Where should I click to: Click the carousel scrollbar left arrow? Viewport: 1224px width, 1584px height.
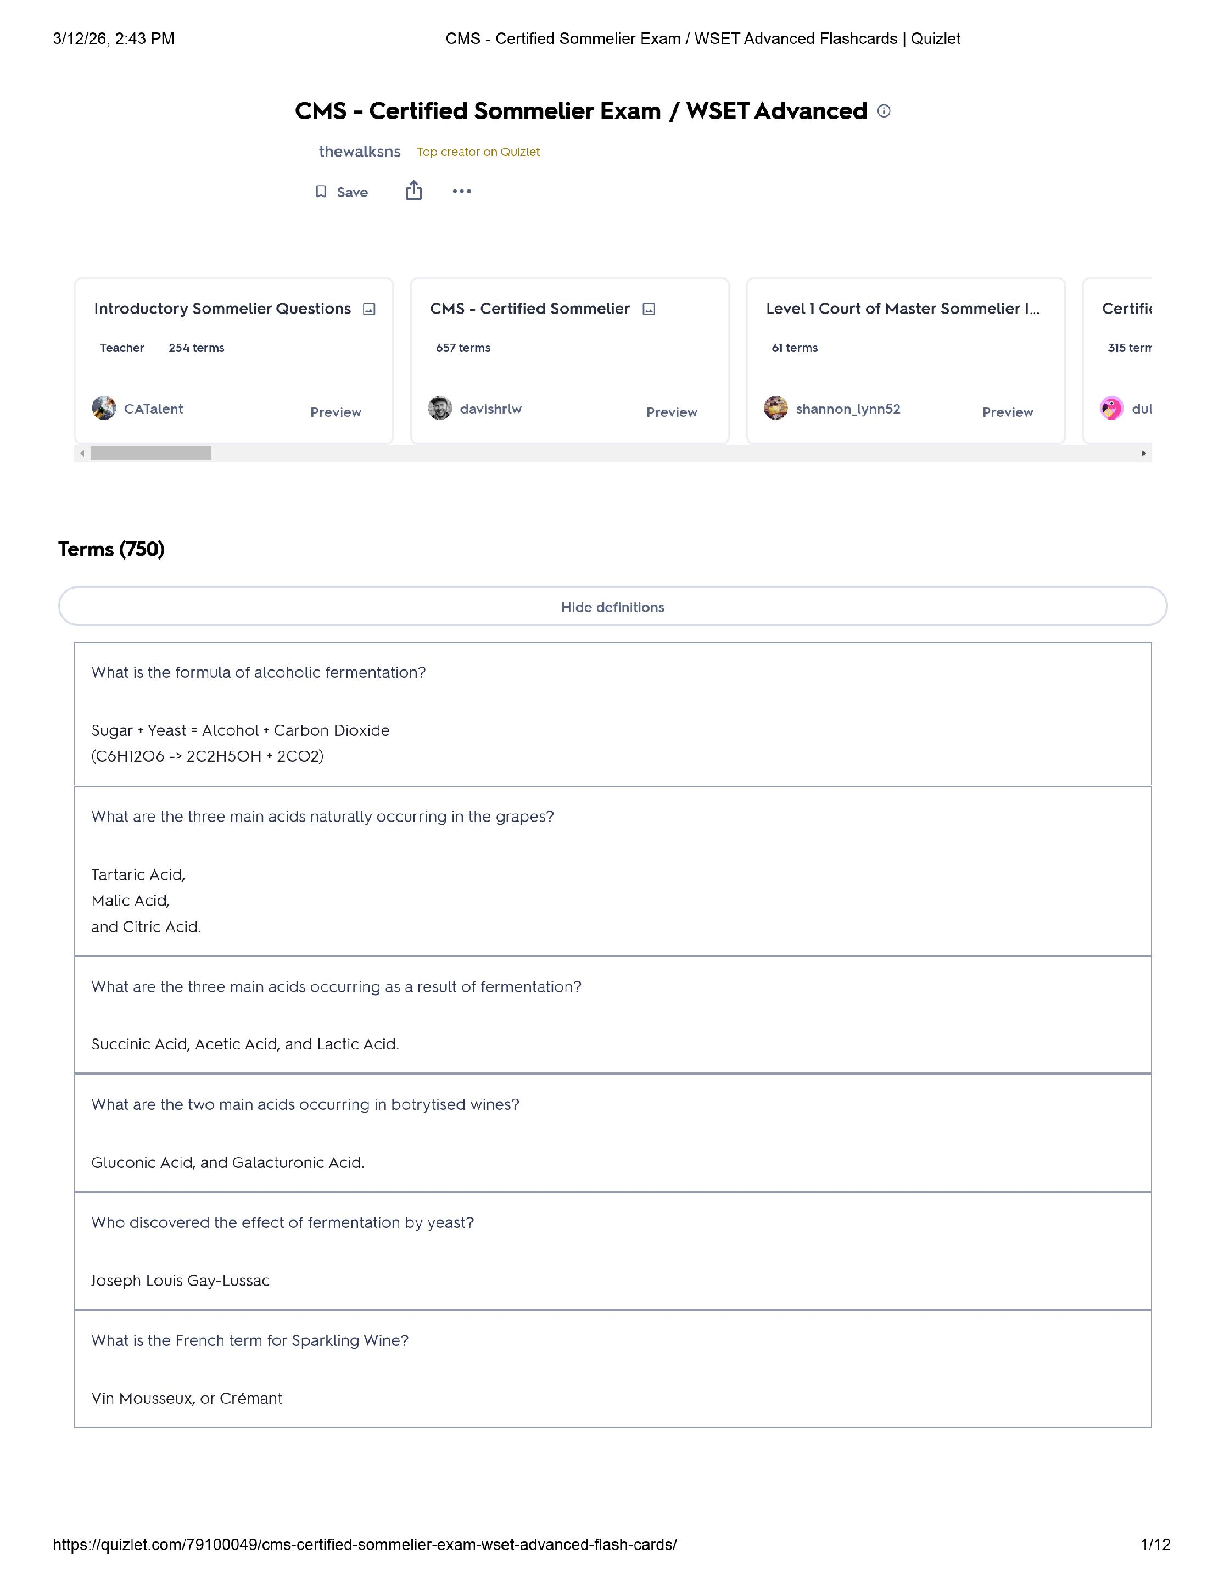82,454
